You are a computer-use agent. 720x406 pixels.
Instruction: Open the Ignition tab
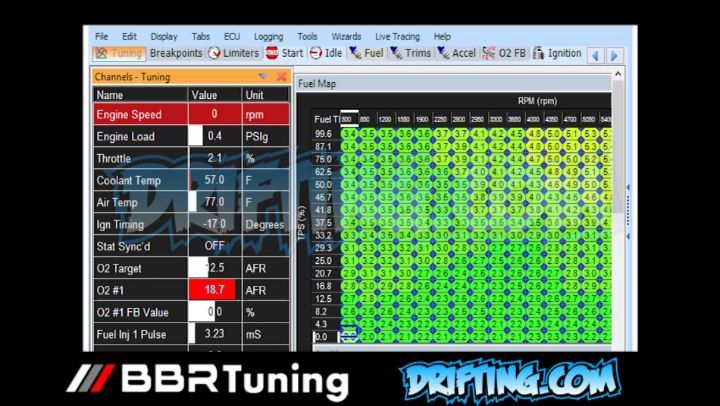pyautogui.click(x=556, y=53)
